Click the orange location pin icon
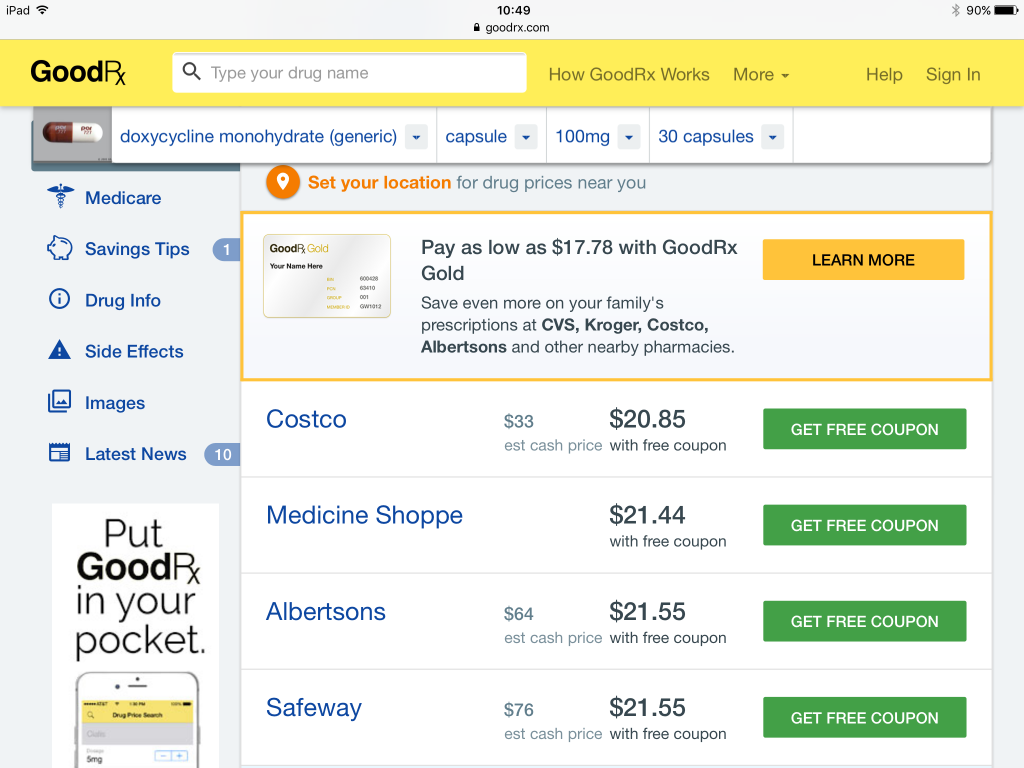This screenshot has height=768, width=1024. point(283,182)
